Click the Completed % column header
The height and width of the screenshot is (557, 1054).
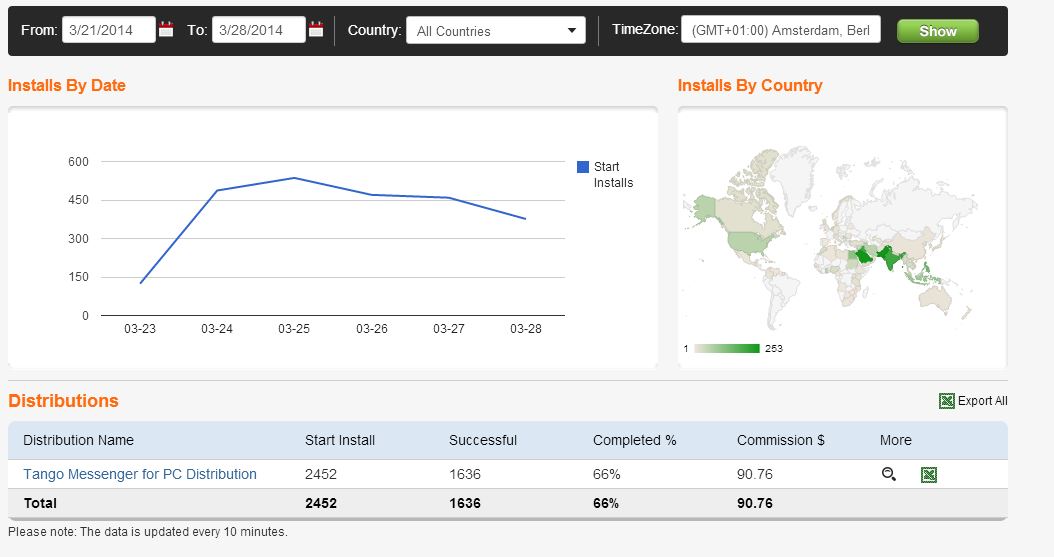pyautogui.click(x=635, y=440)
